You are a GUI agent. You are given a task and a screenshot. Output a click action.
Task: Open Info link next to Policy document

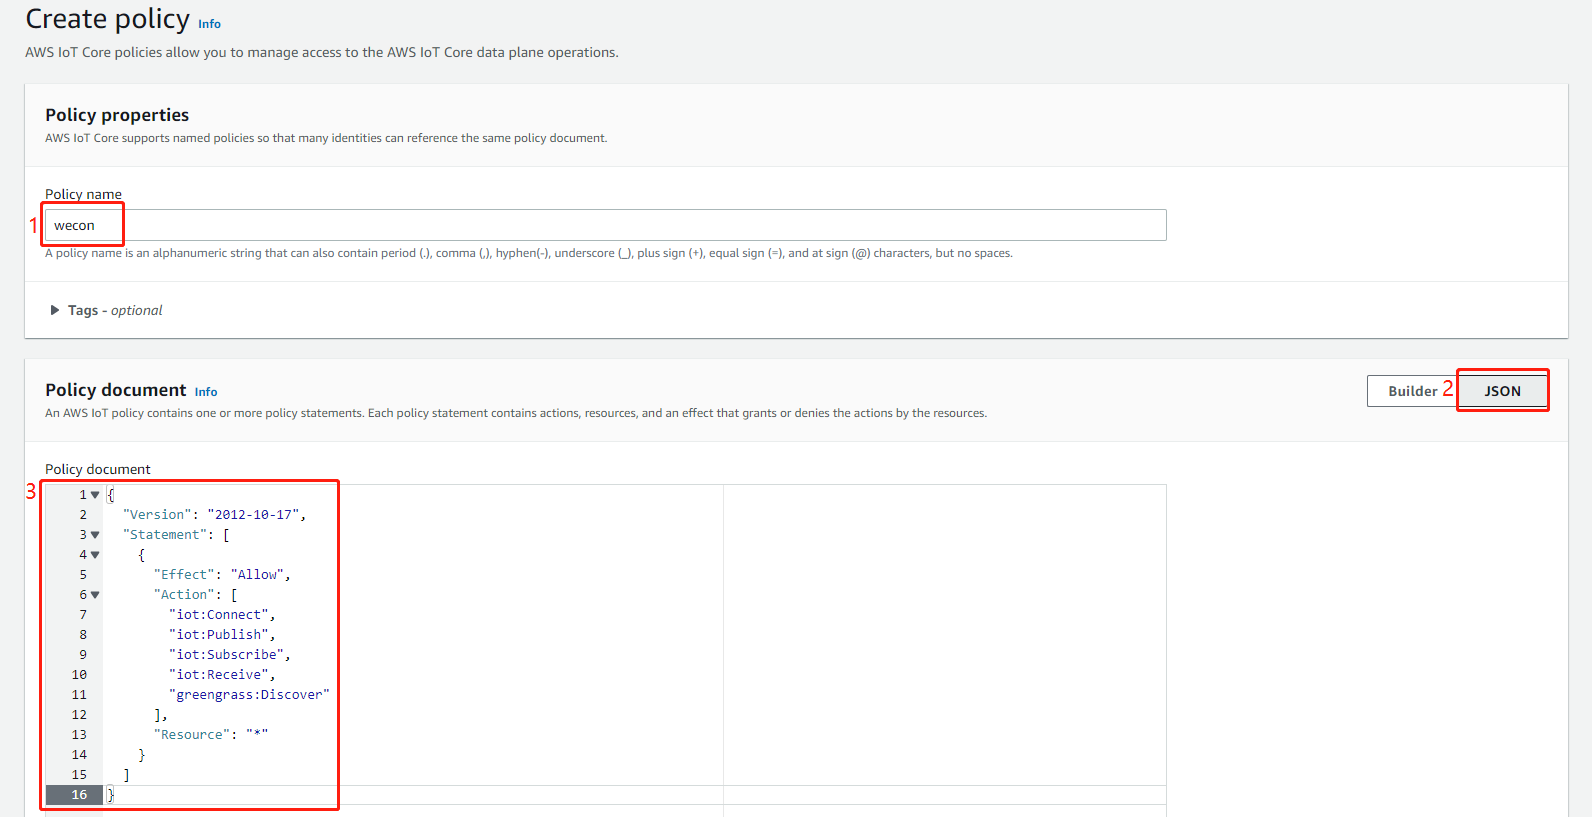(x=205, y=392)
